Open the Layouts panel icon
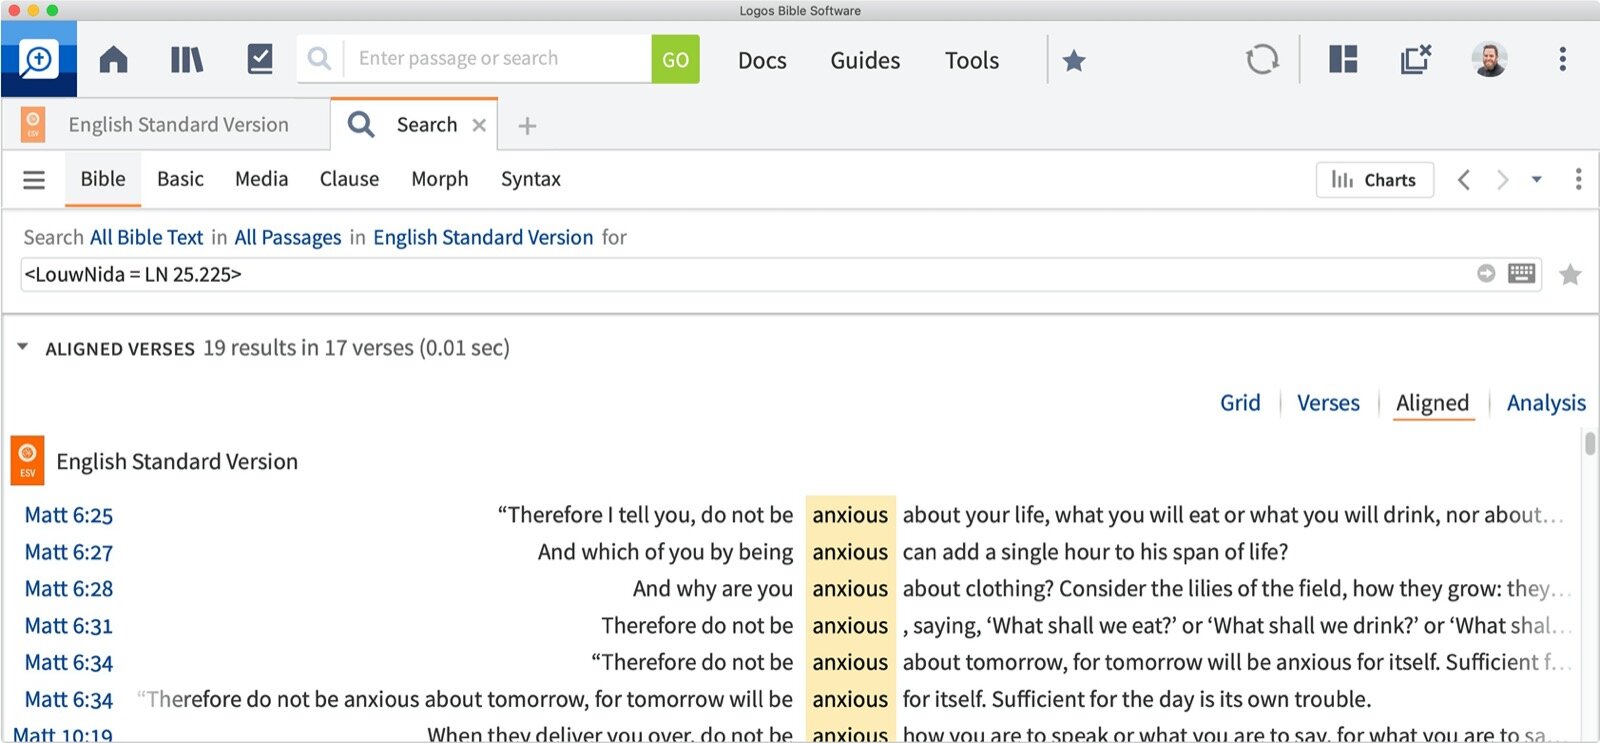Image resolution: width=1600 pixels, height=743 pixels. pos(1343,59)
